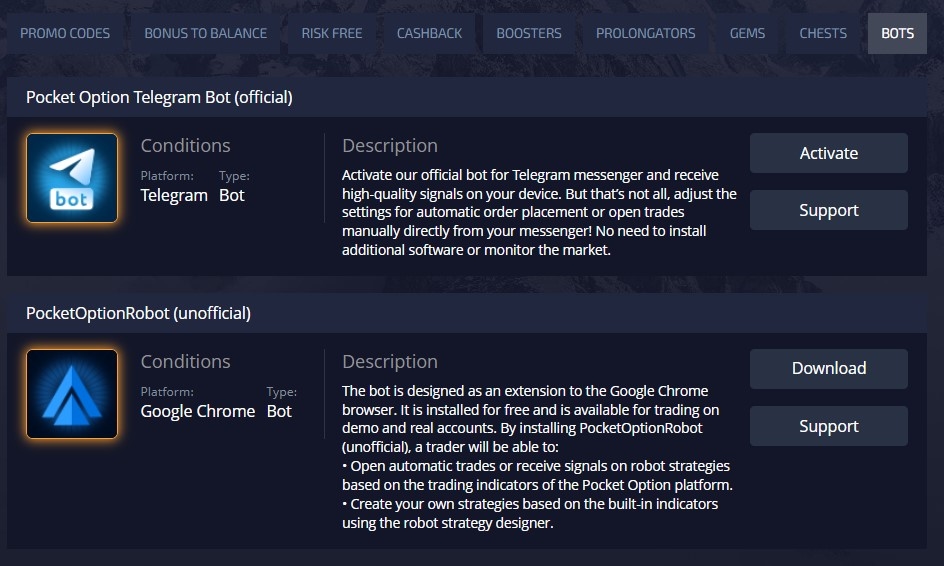Select the Gems tab
Image resolution: width=944 pixels, height=566 pixels.
click(x=747, y=33)
